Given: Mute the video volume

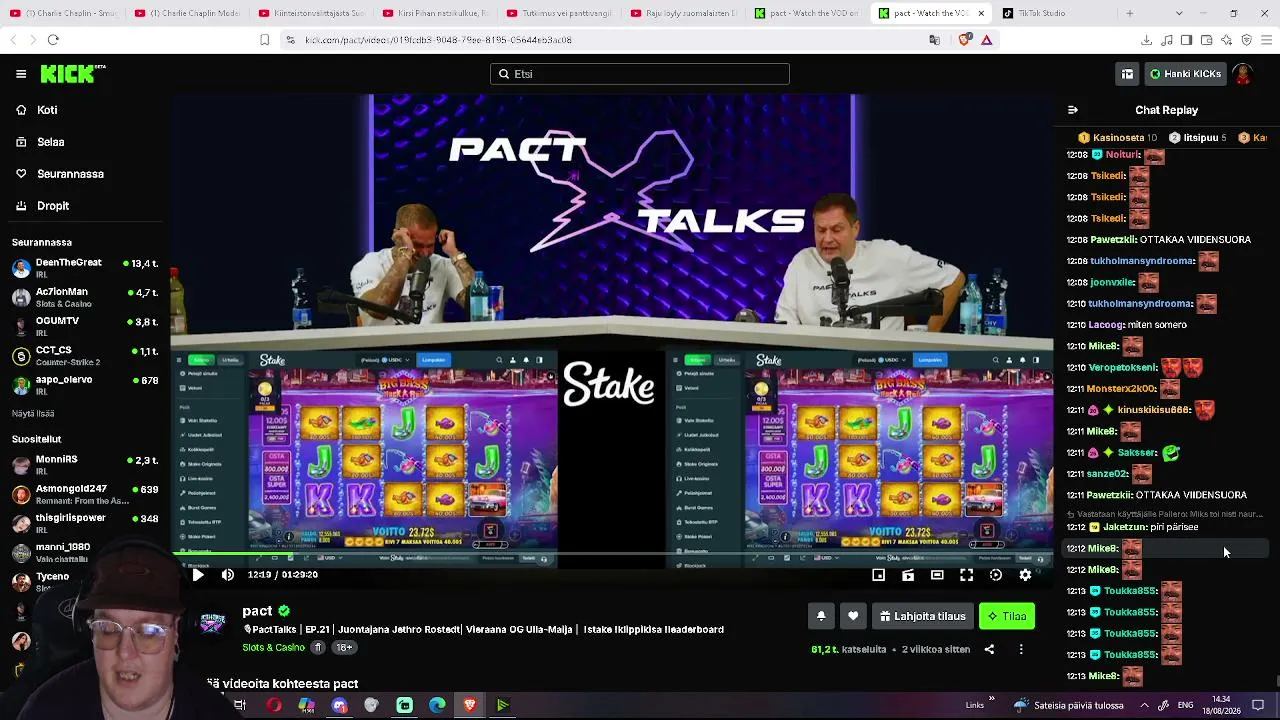Looking at the screenshot, I should tap(228, 575).
